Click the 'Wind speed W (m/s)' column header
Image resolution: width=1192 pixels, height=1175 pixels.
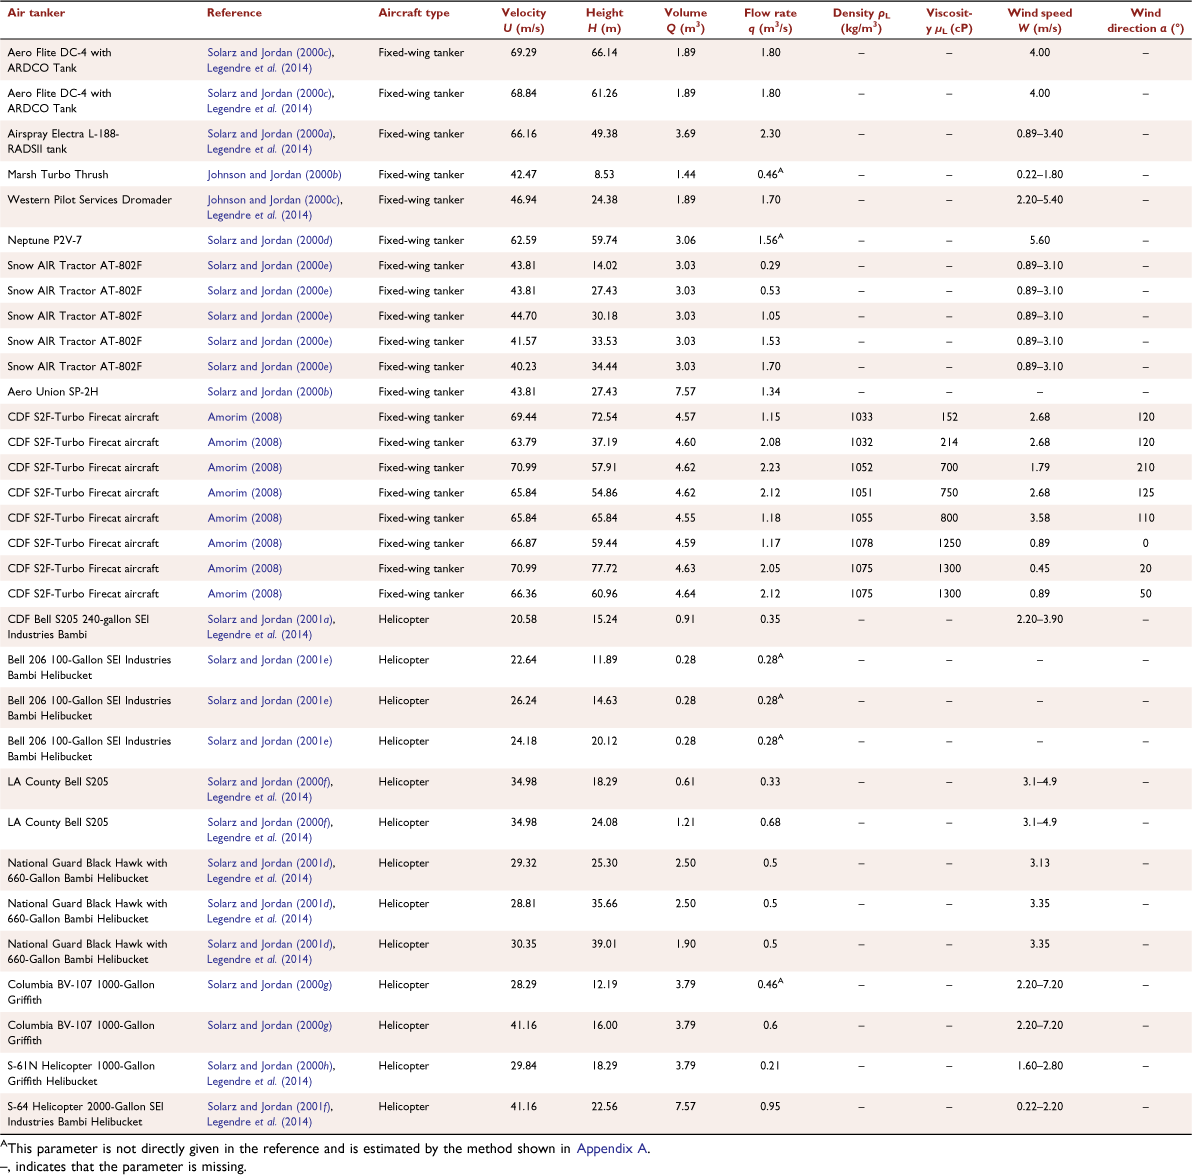click(1040, 21)
